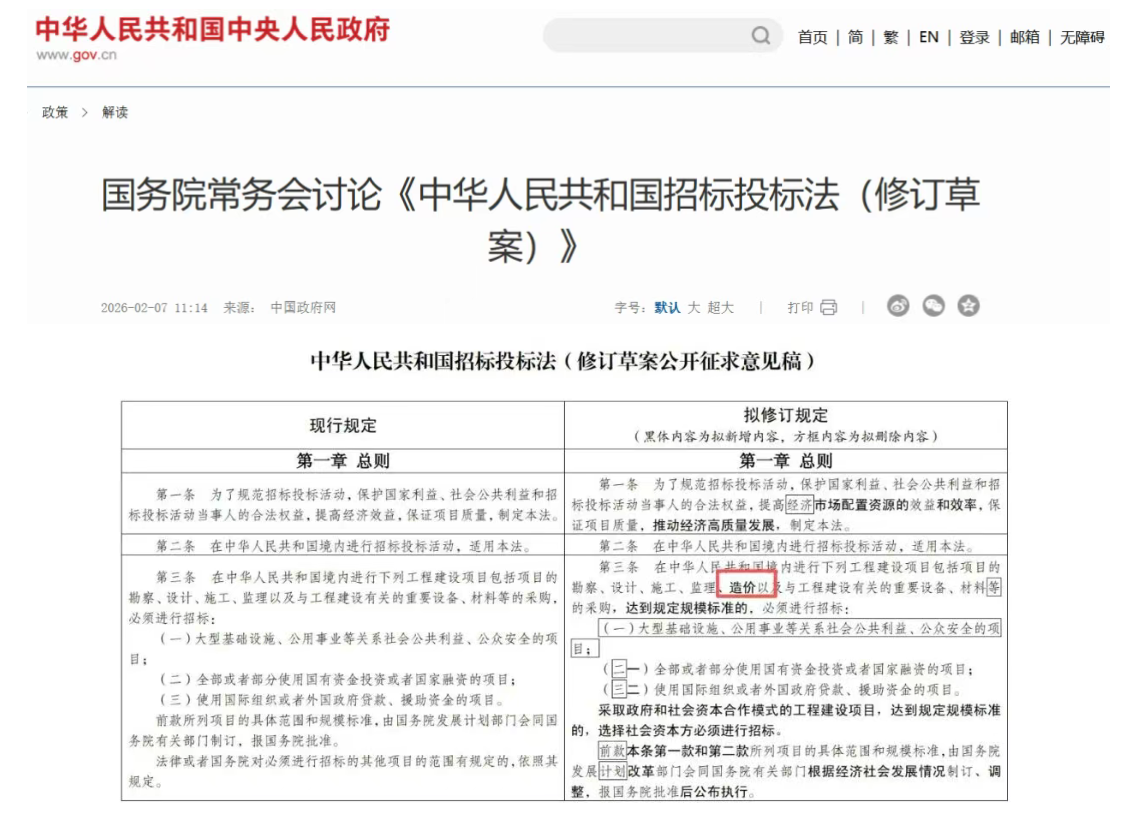Share article to WeChat

(933, 306)
